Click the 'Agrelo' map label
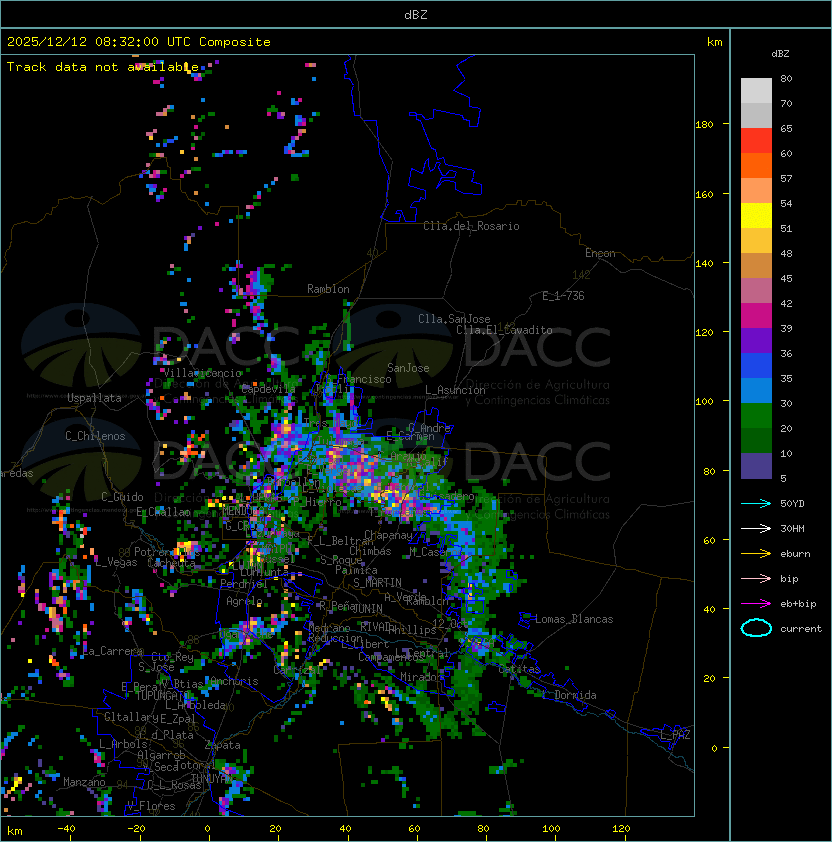Screen dimensions: 832x842 click(244, 601)
